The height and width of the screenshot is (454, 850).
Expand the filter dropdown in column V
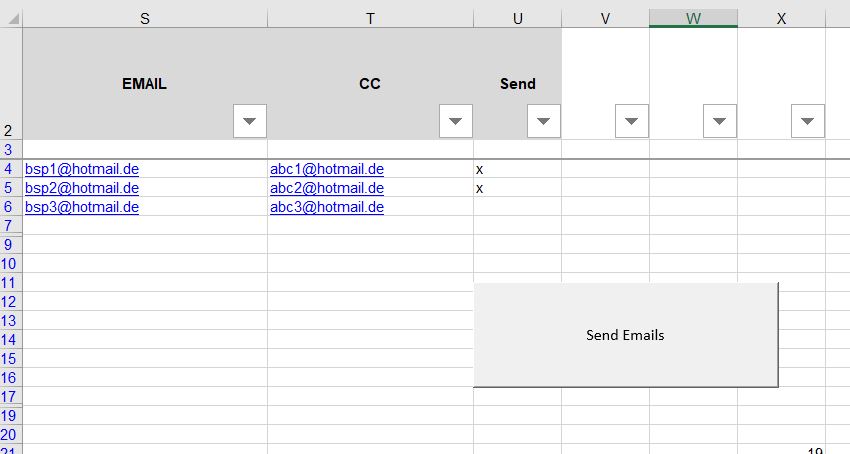click(x=632, y=121)
